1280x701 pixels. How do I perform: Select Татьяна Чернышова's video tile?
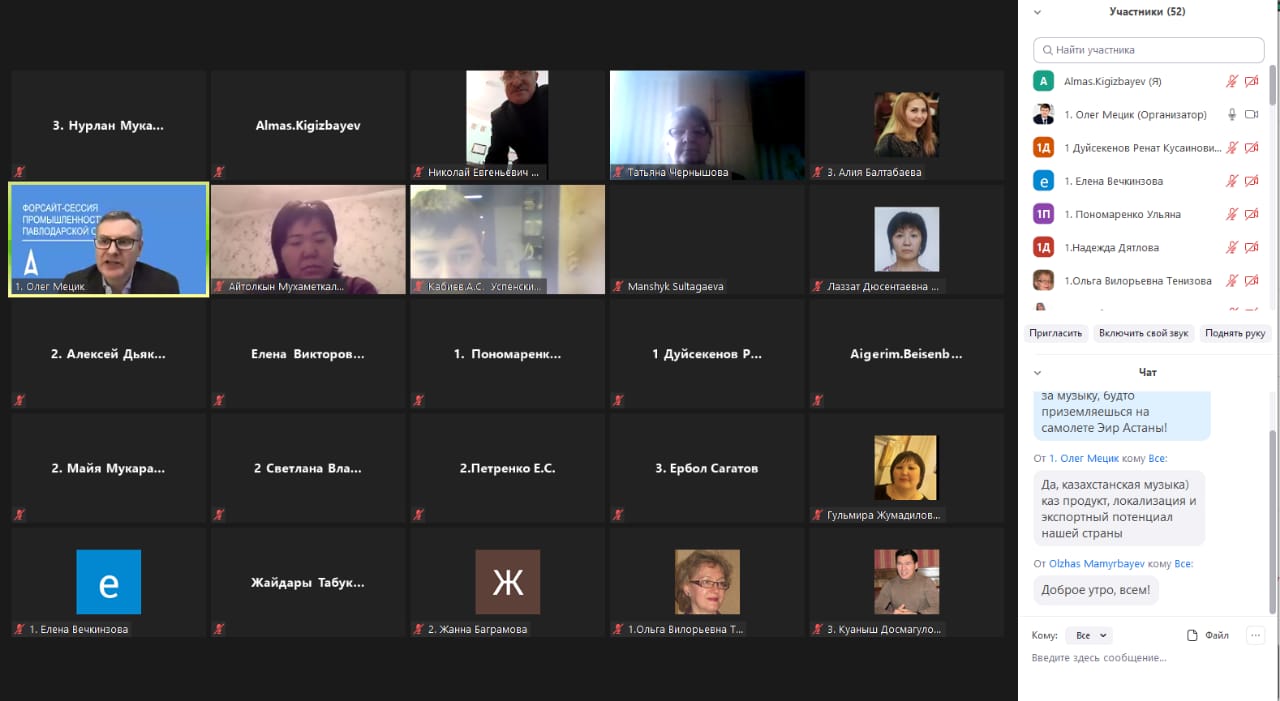click(707, 125)
